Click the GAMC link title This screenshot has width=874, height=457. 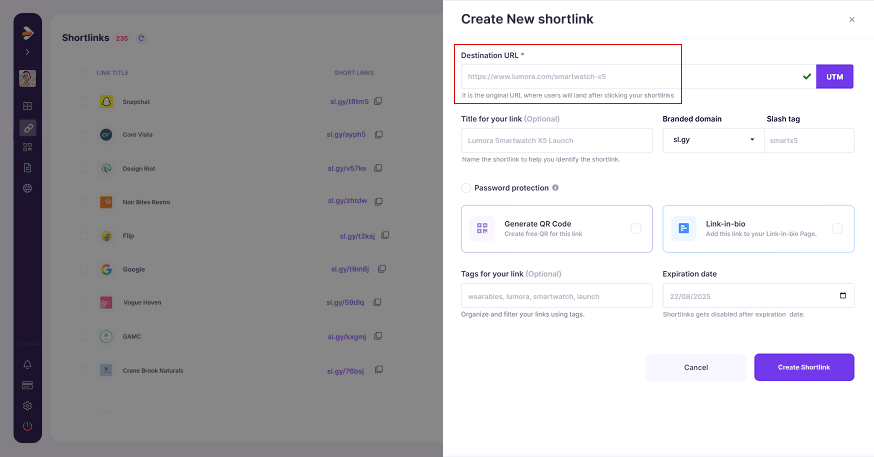click(x=132, y=337)
